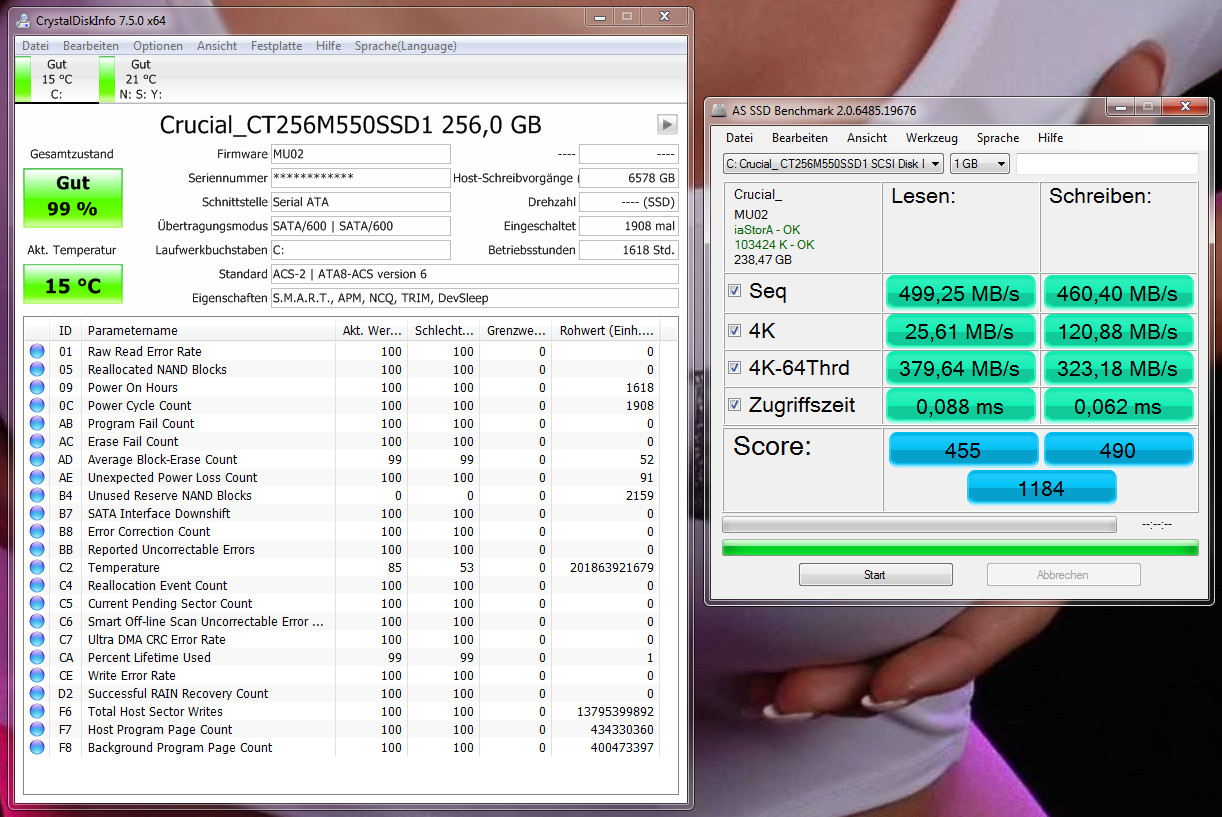Click the Parametername column header
1222x817 pixels.
pyautogui.click(x=208, y=330)
